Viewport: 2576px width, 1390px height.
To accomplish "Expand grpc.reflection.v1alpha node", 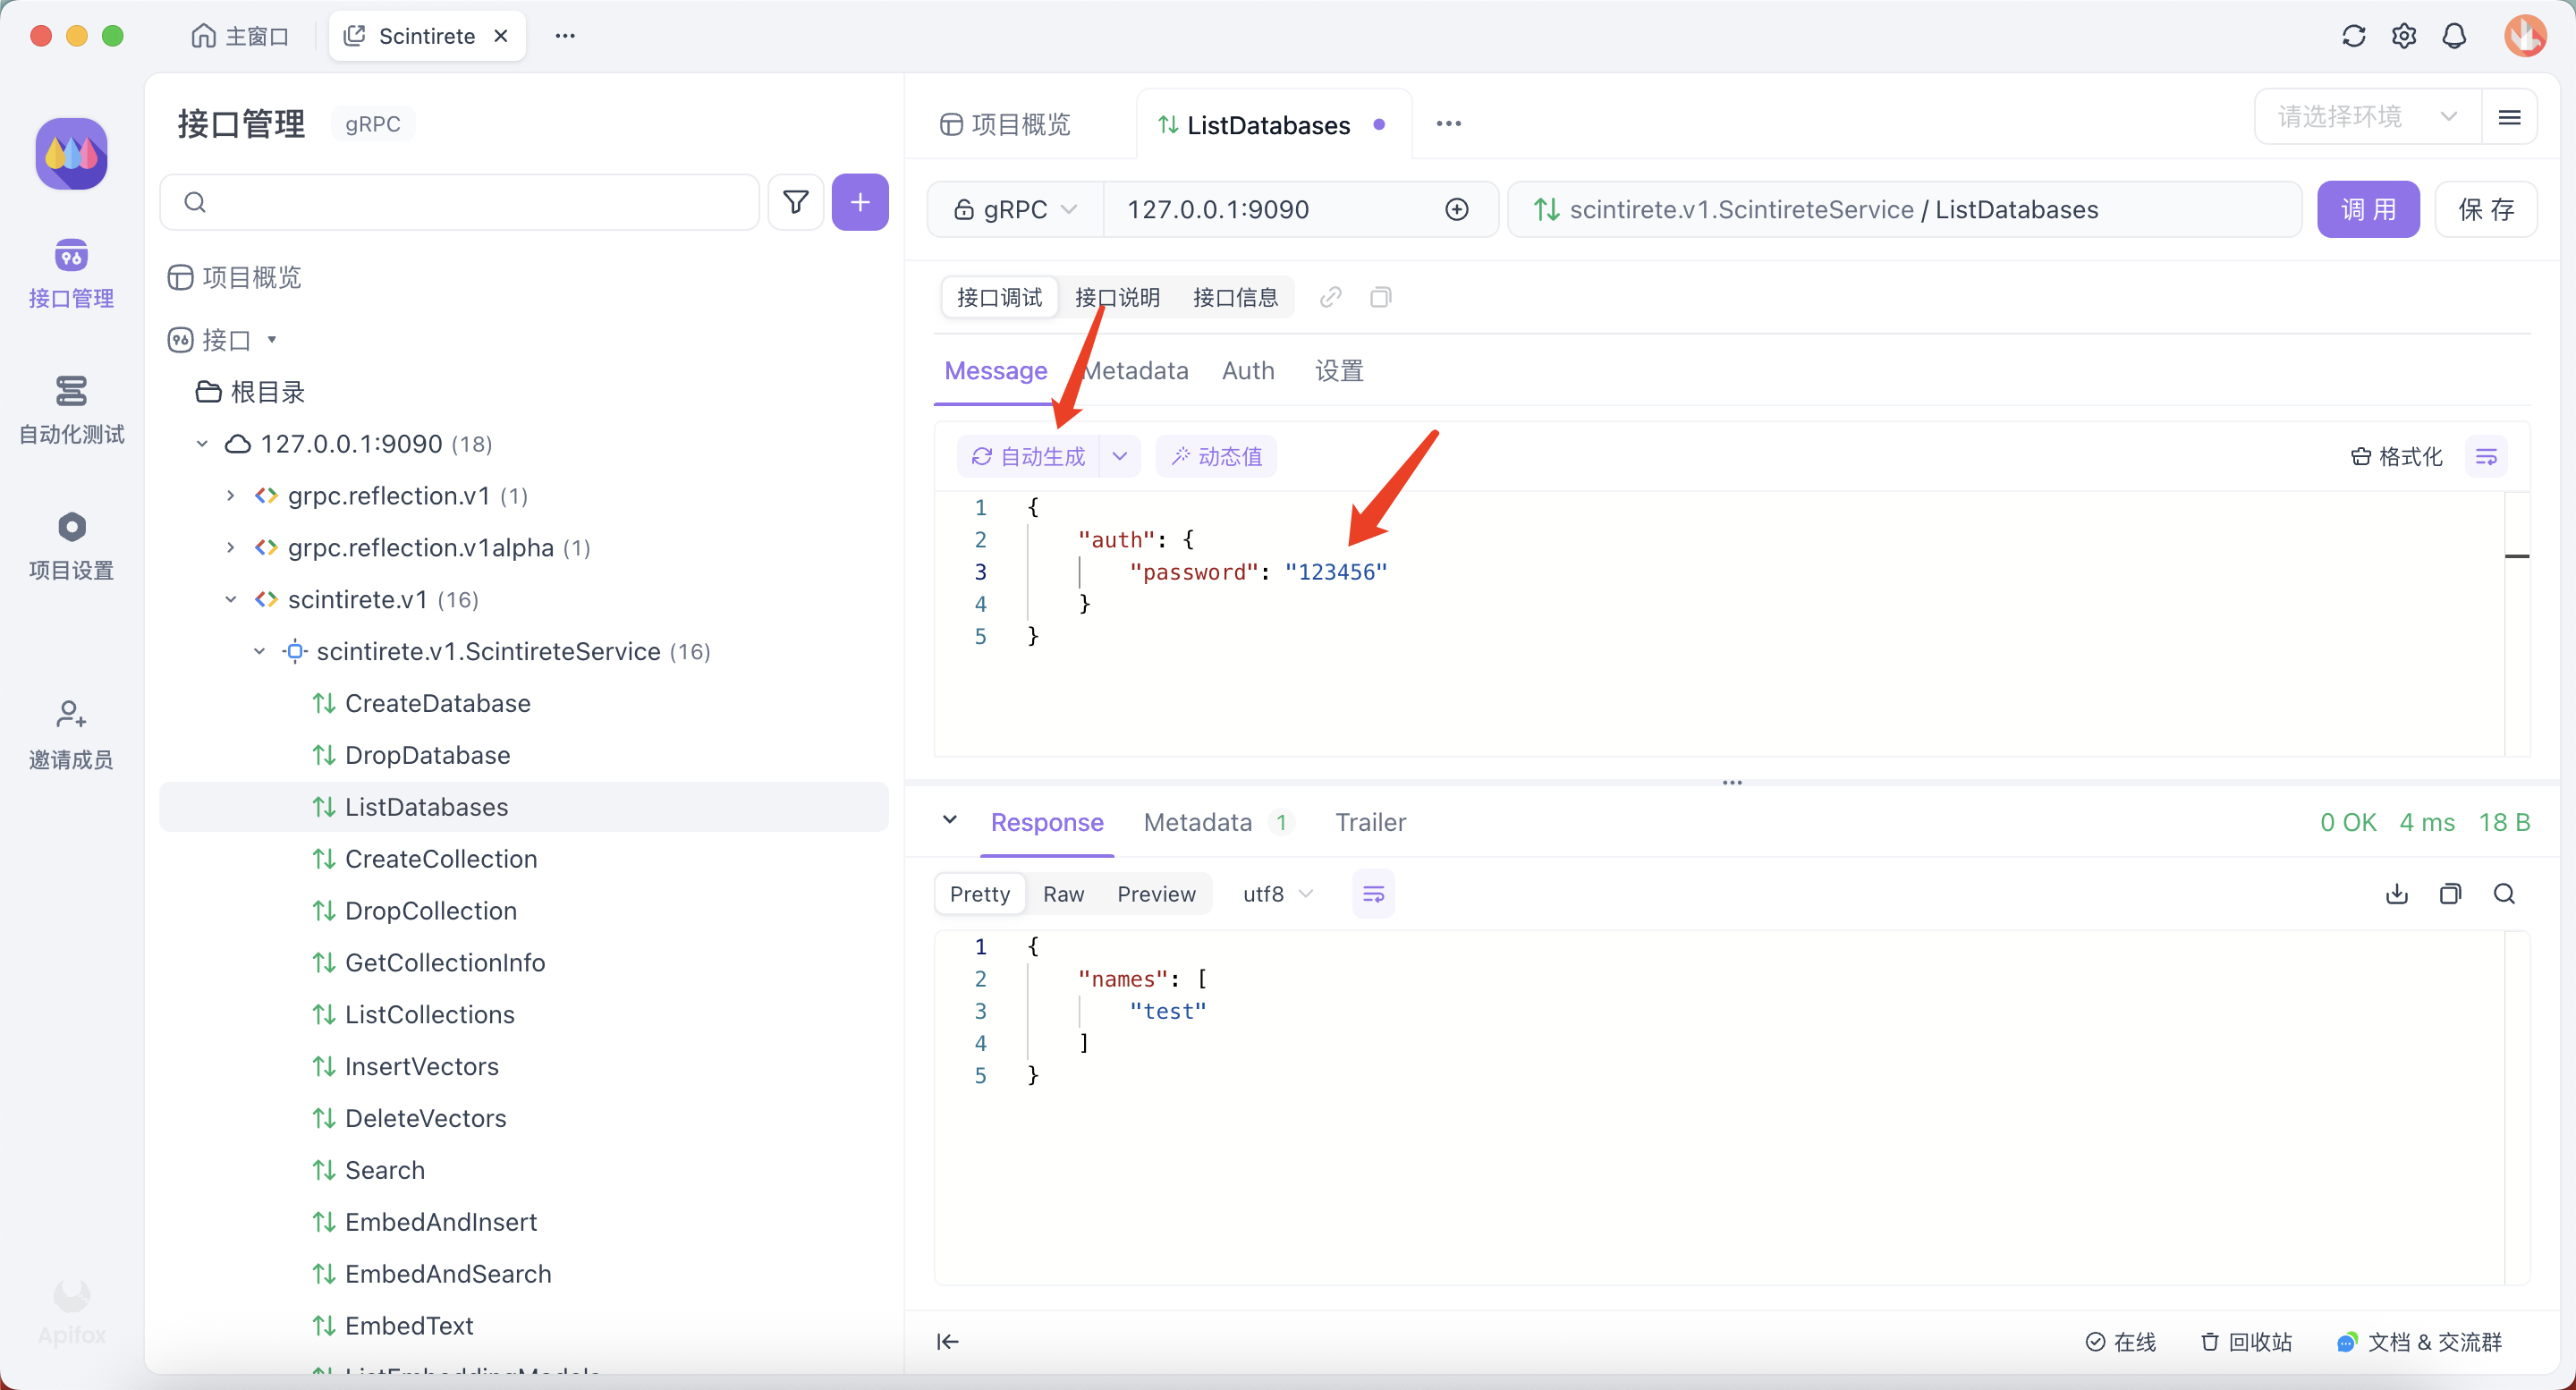I will pos(231,547).
